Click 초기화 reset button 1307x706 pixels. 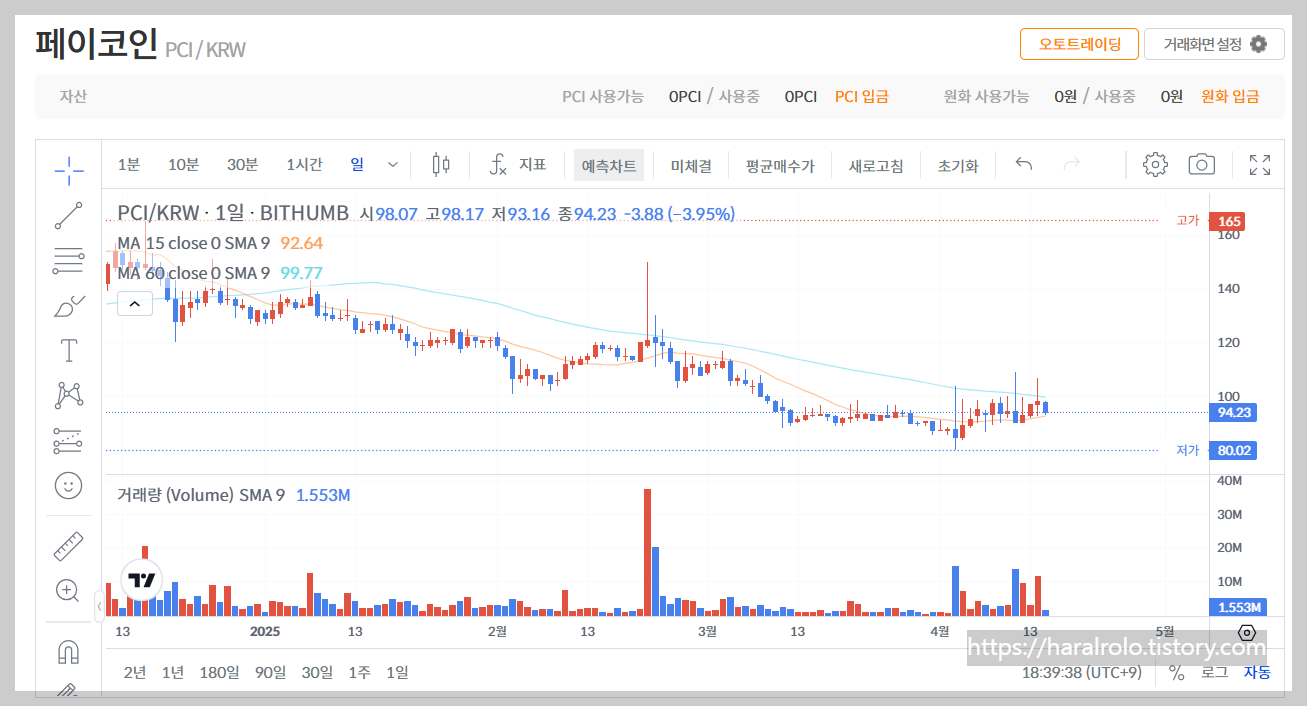pos(958,166)
